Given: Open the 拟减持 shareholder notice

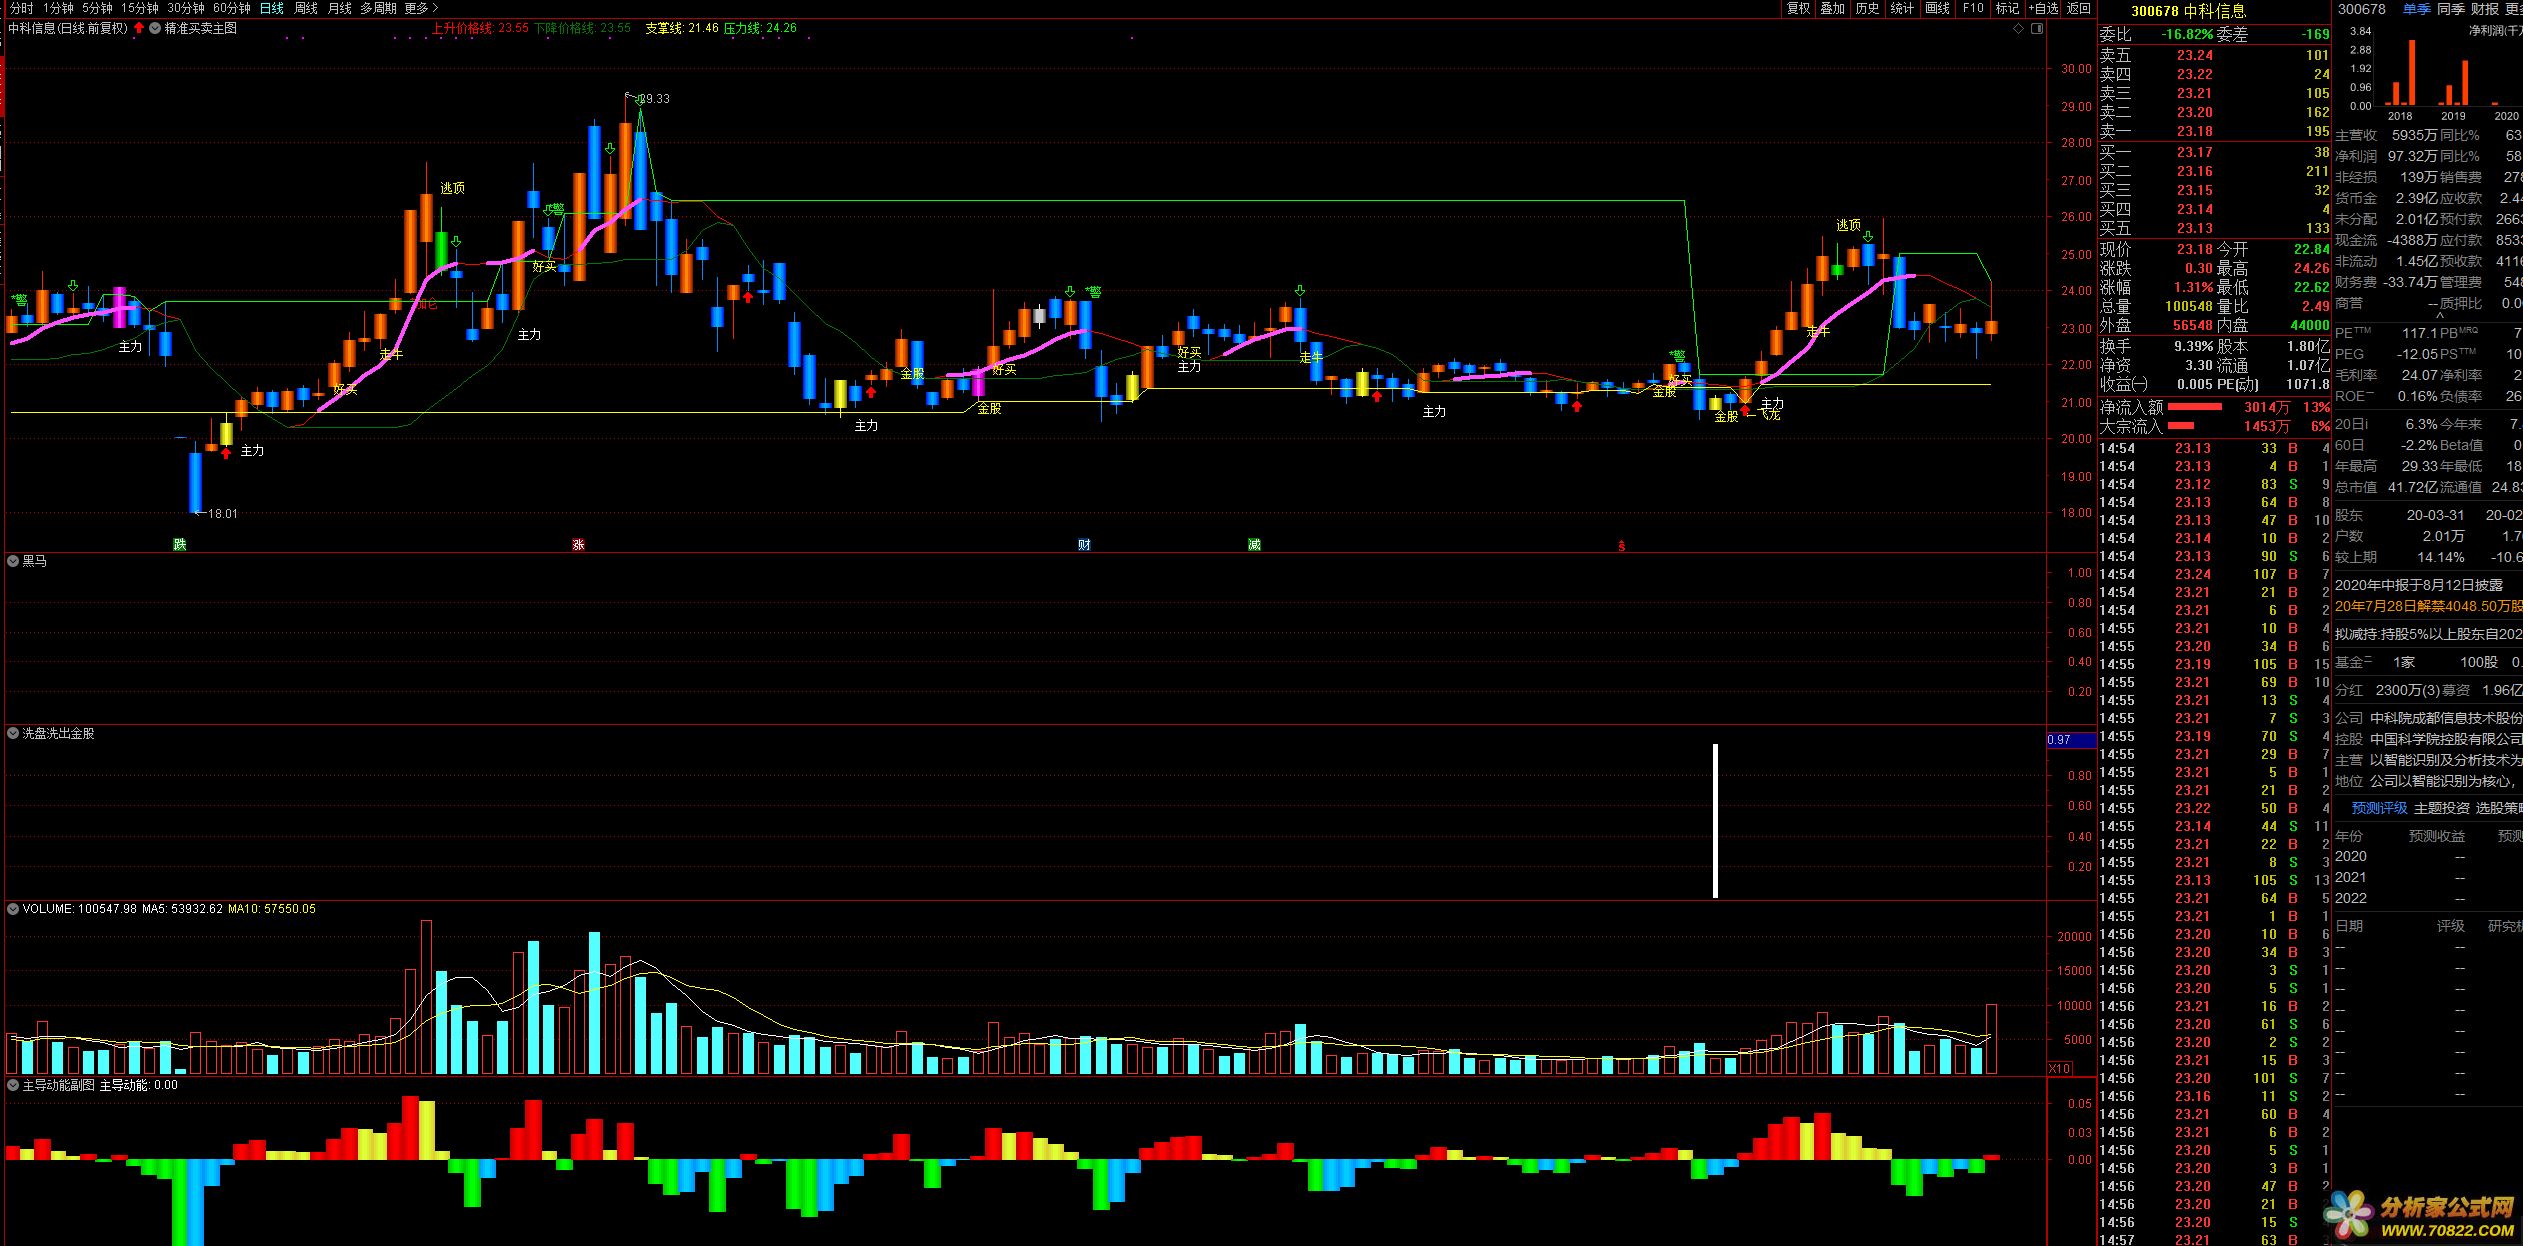Looking at the screenshot, I should click(x=2428, y=634).
